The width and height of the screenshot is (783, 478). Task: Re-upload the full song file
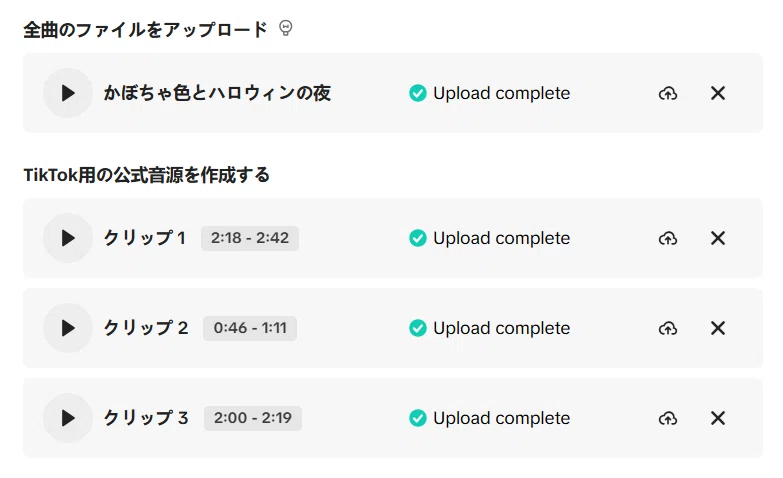(668, 93)
